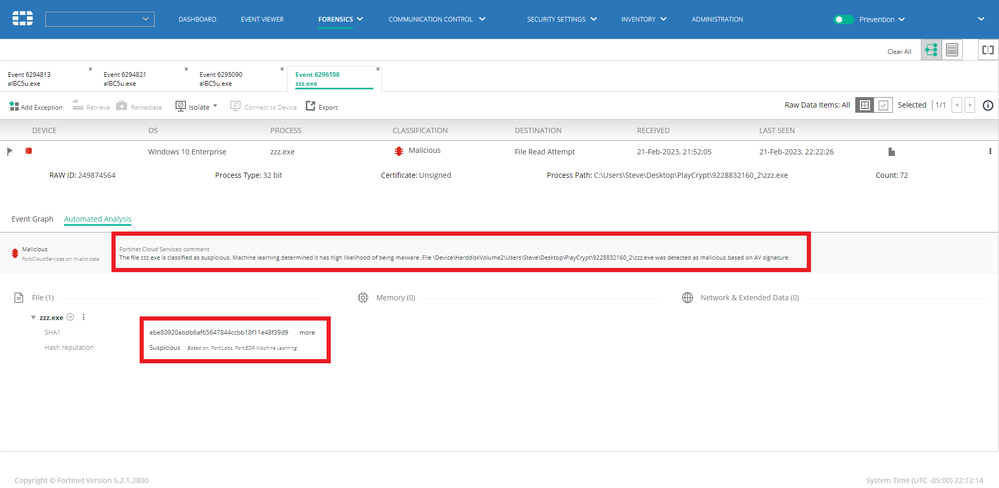Click the Network & Extended Data globe icon

point(687,298)
